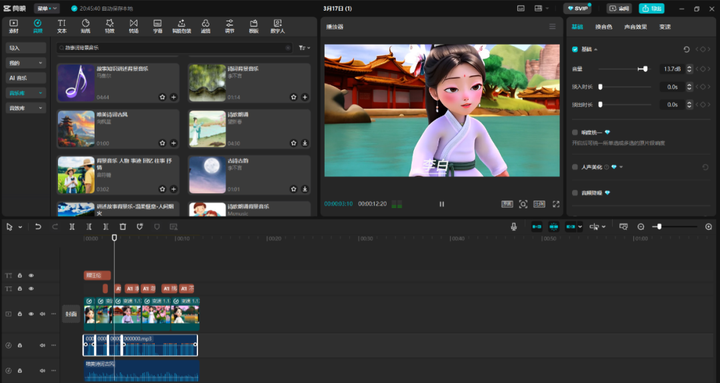Screen dimensions: 720x383
Task: Click the SVIP membership button
Action: (577, 8)
